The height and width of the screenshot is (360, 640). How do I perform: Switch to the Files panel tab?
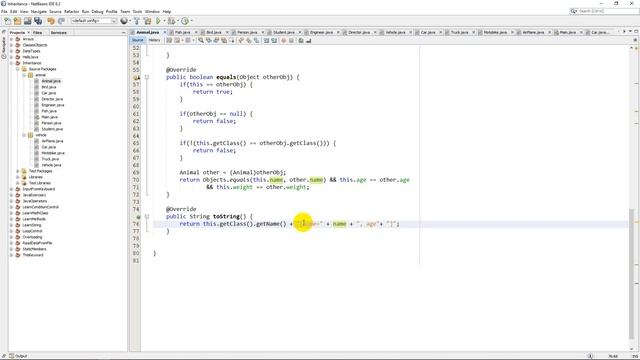[38, 33]
